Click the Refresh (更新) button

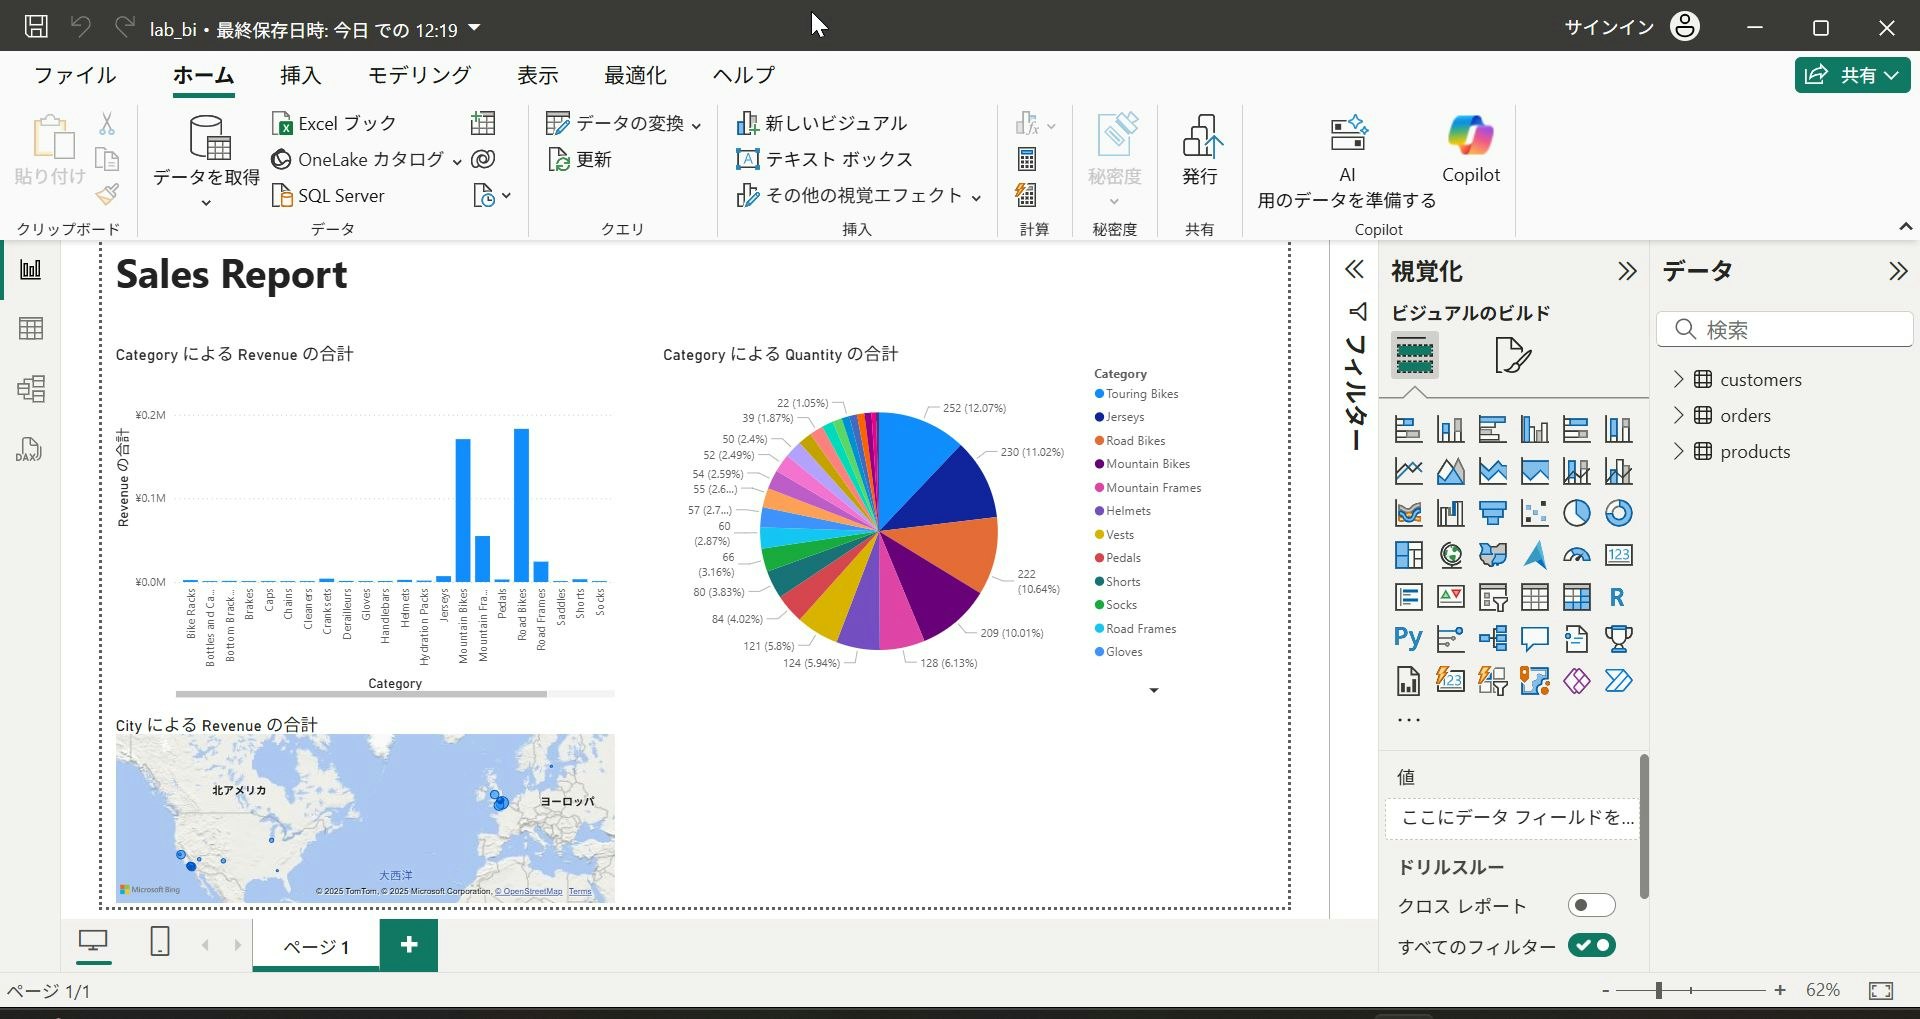[x=580, y=160]
